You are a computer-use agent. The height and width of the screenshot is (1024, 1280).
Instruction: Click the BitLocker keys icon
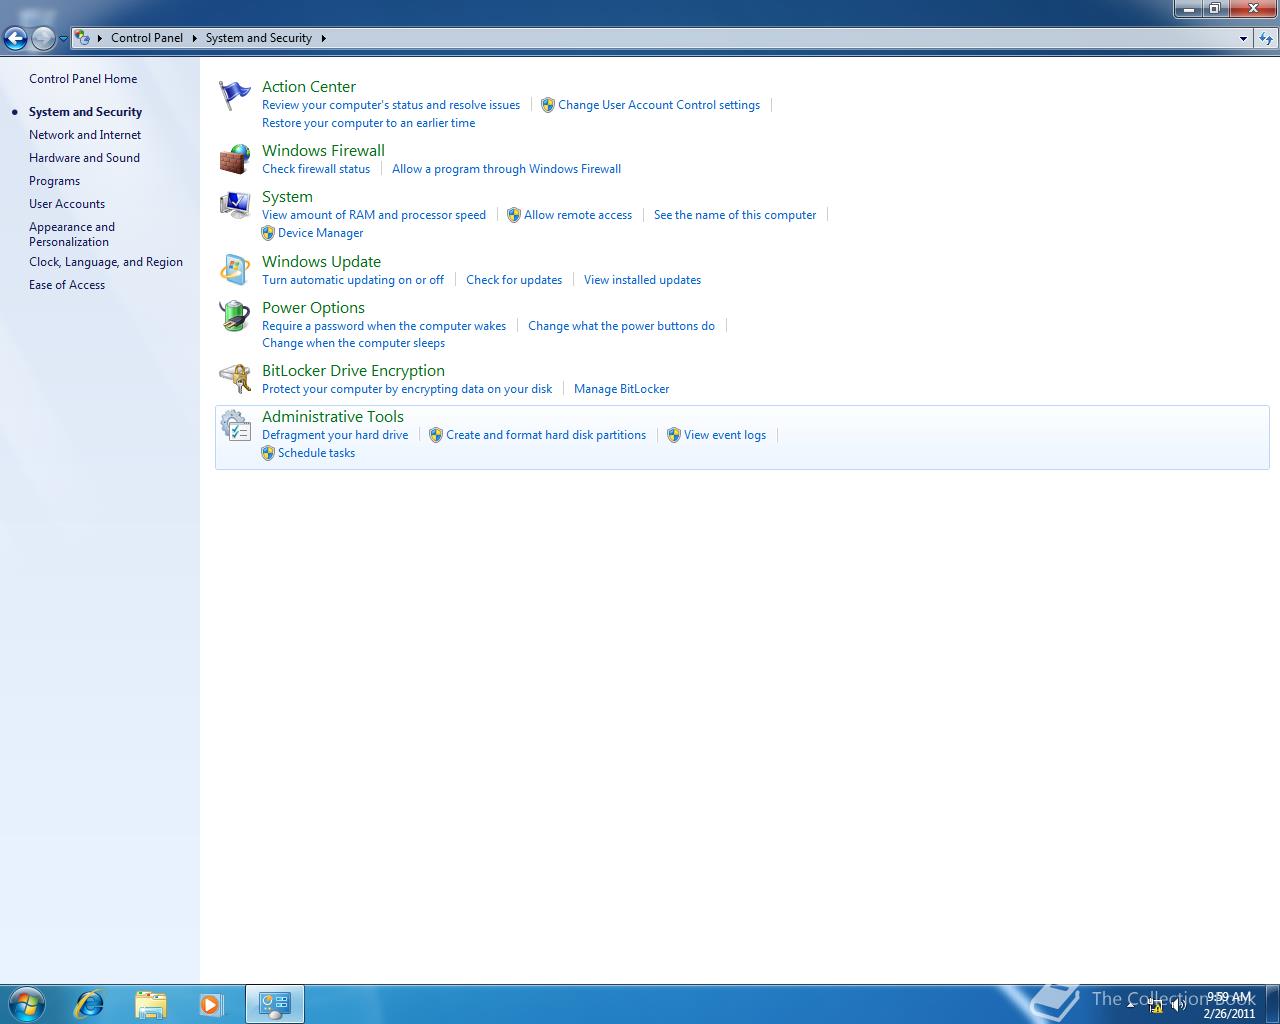pos(235,378)
